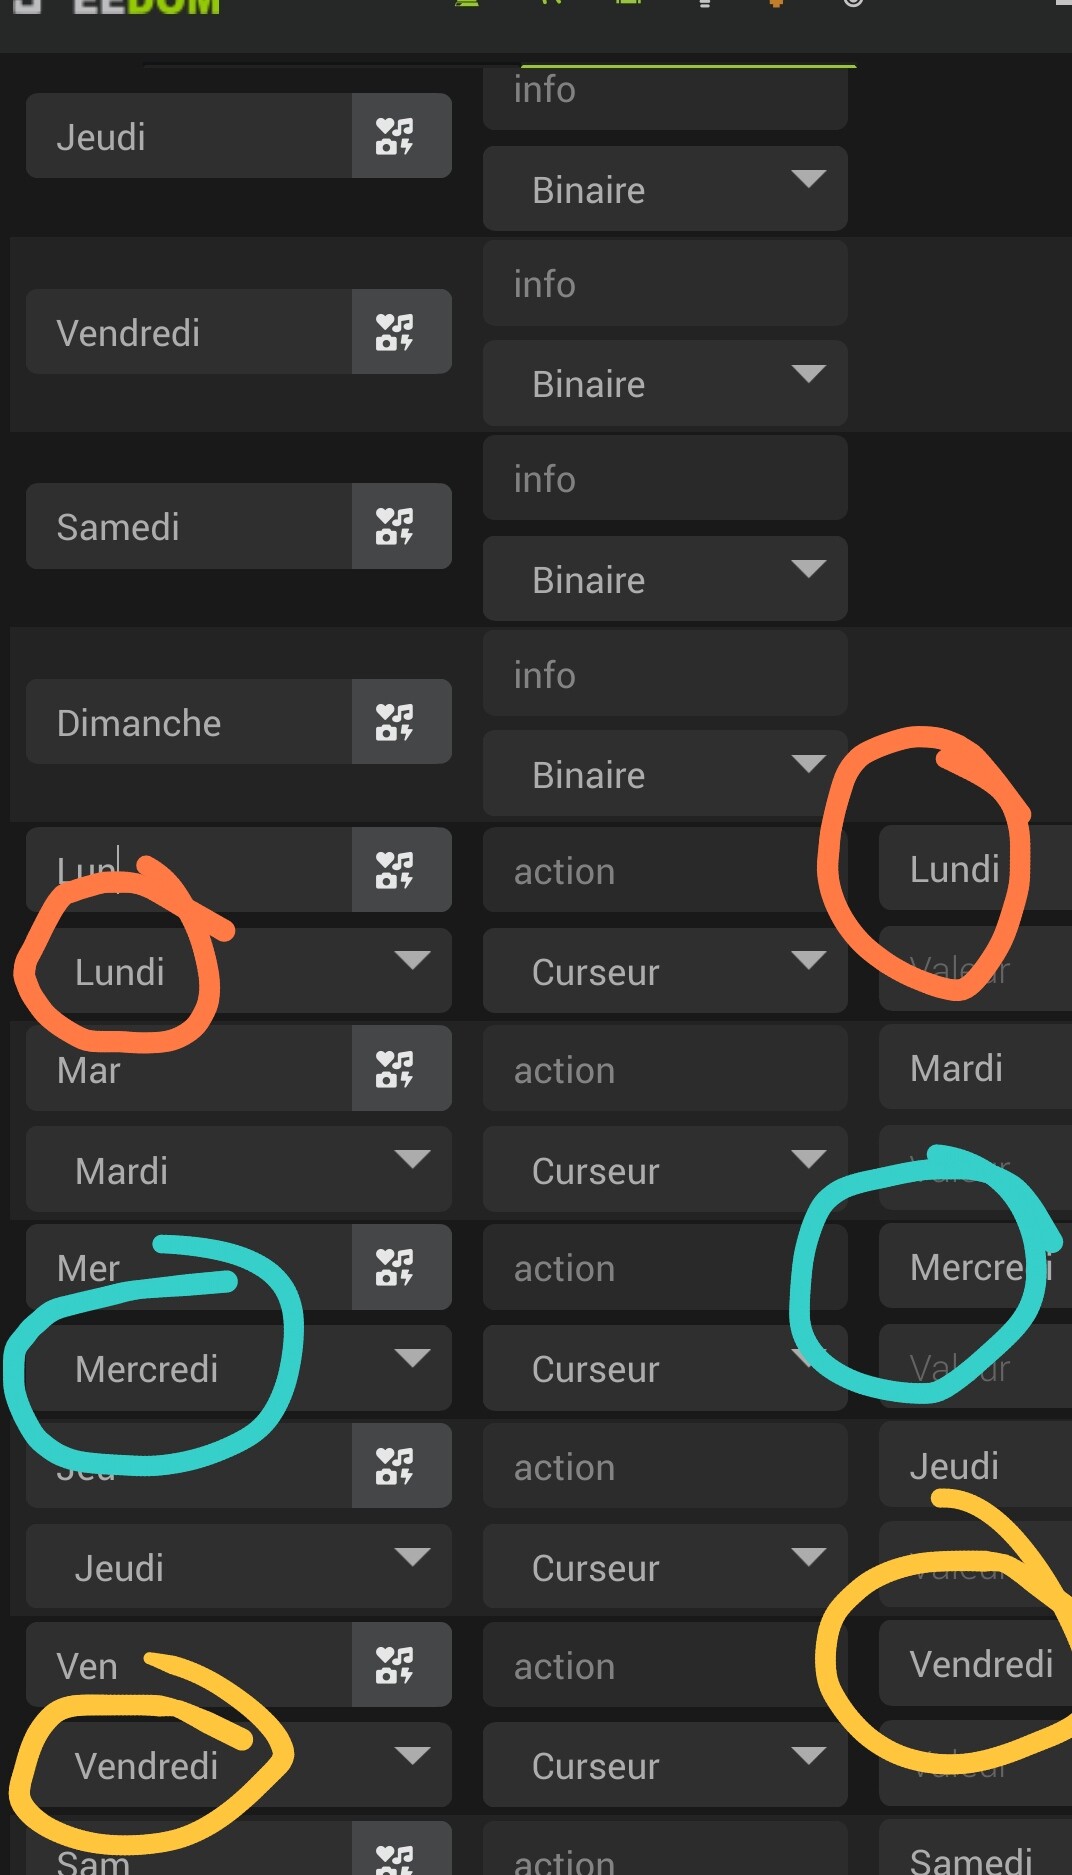Image resolution: width=1072 pixels, height=1875 pixels.
Task: Open the Curseur subtype dropdown for Mar
Action: click(665, 1170)
